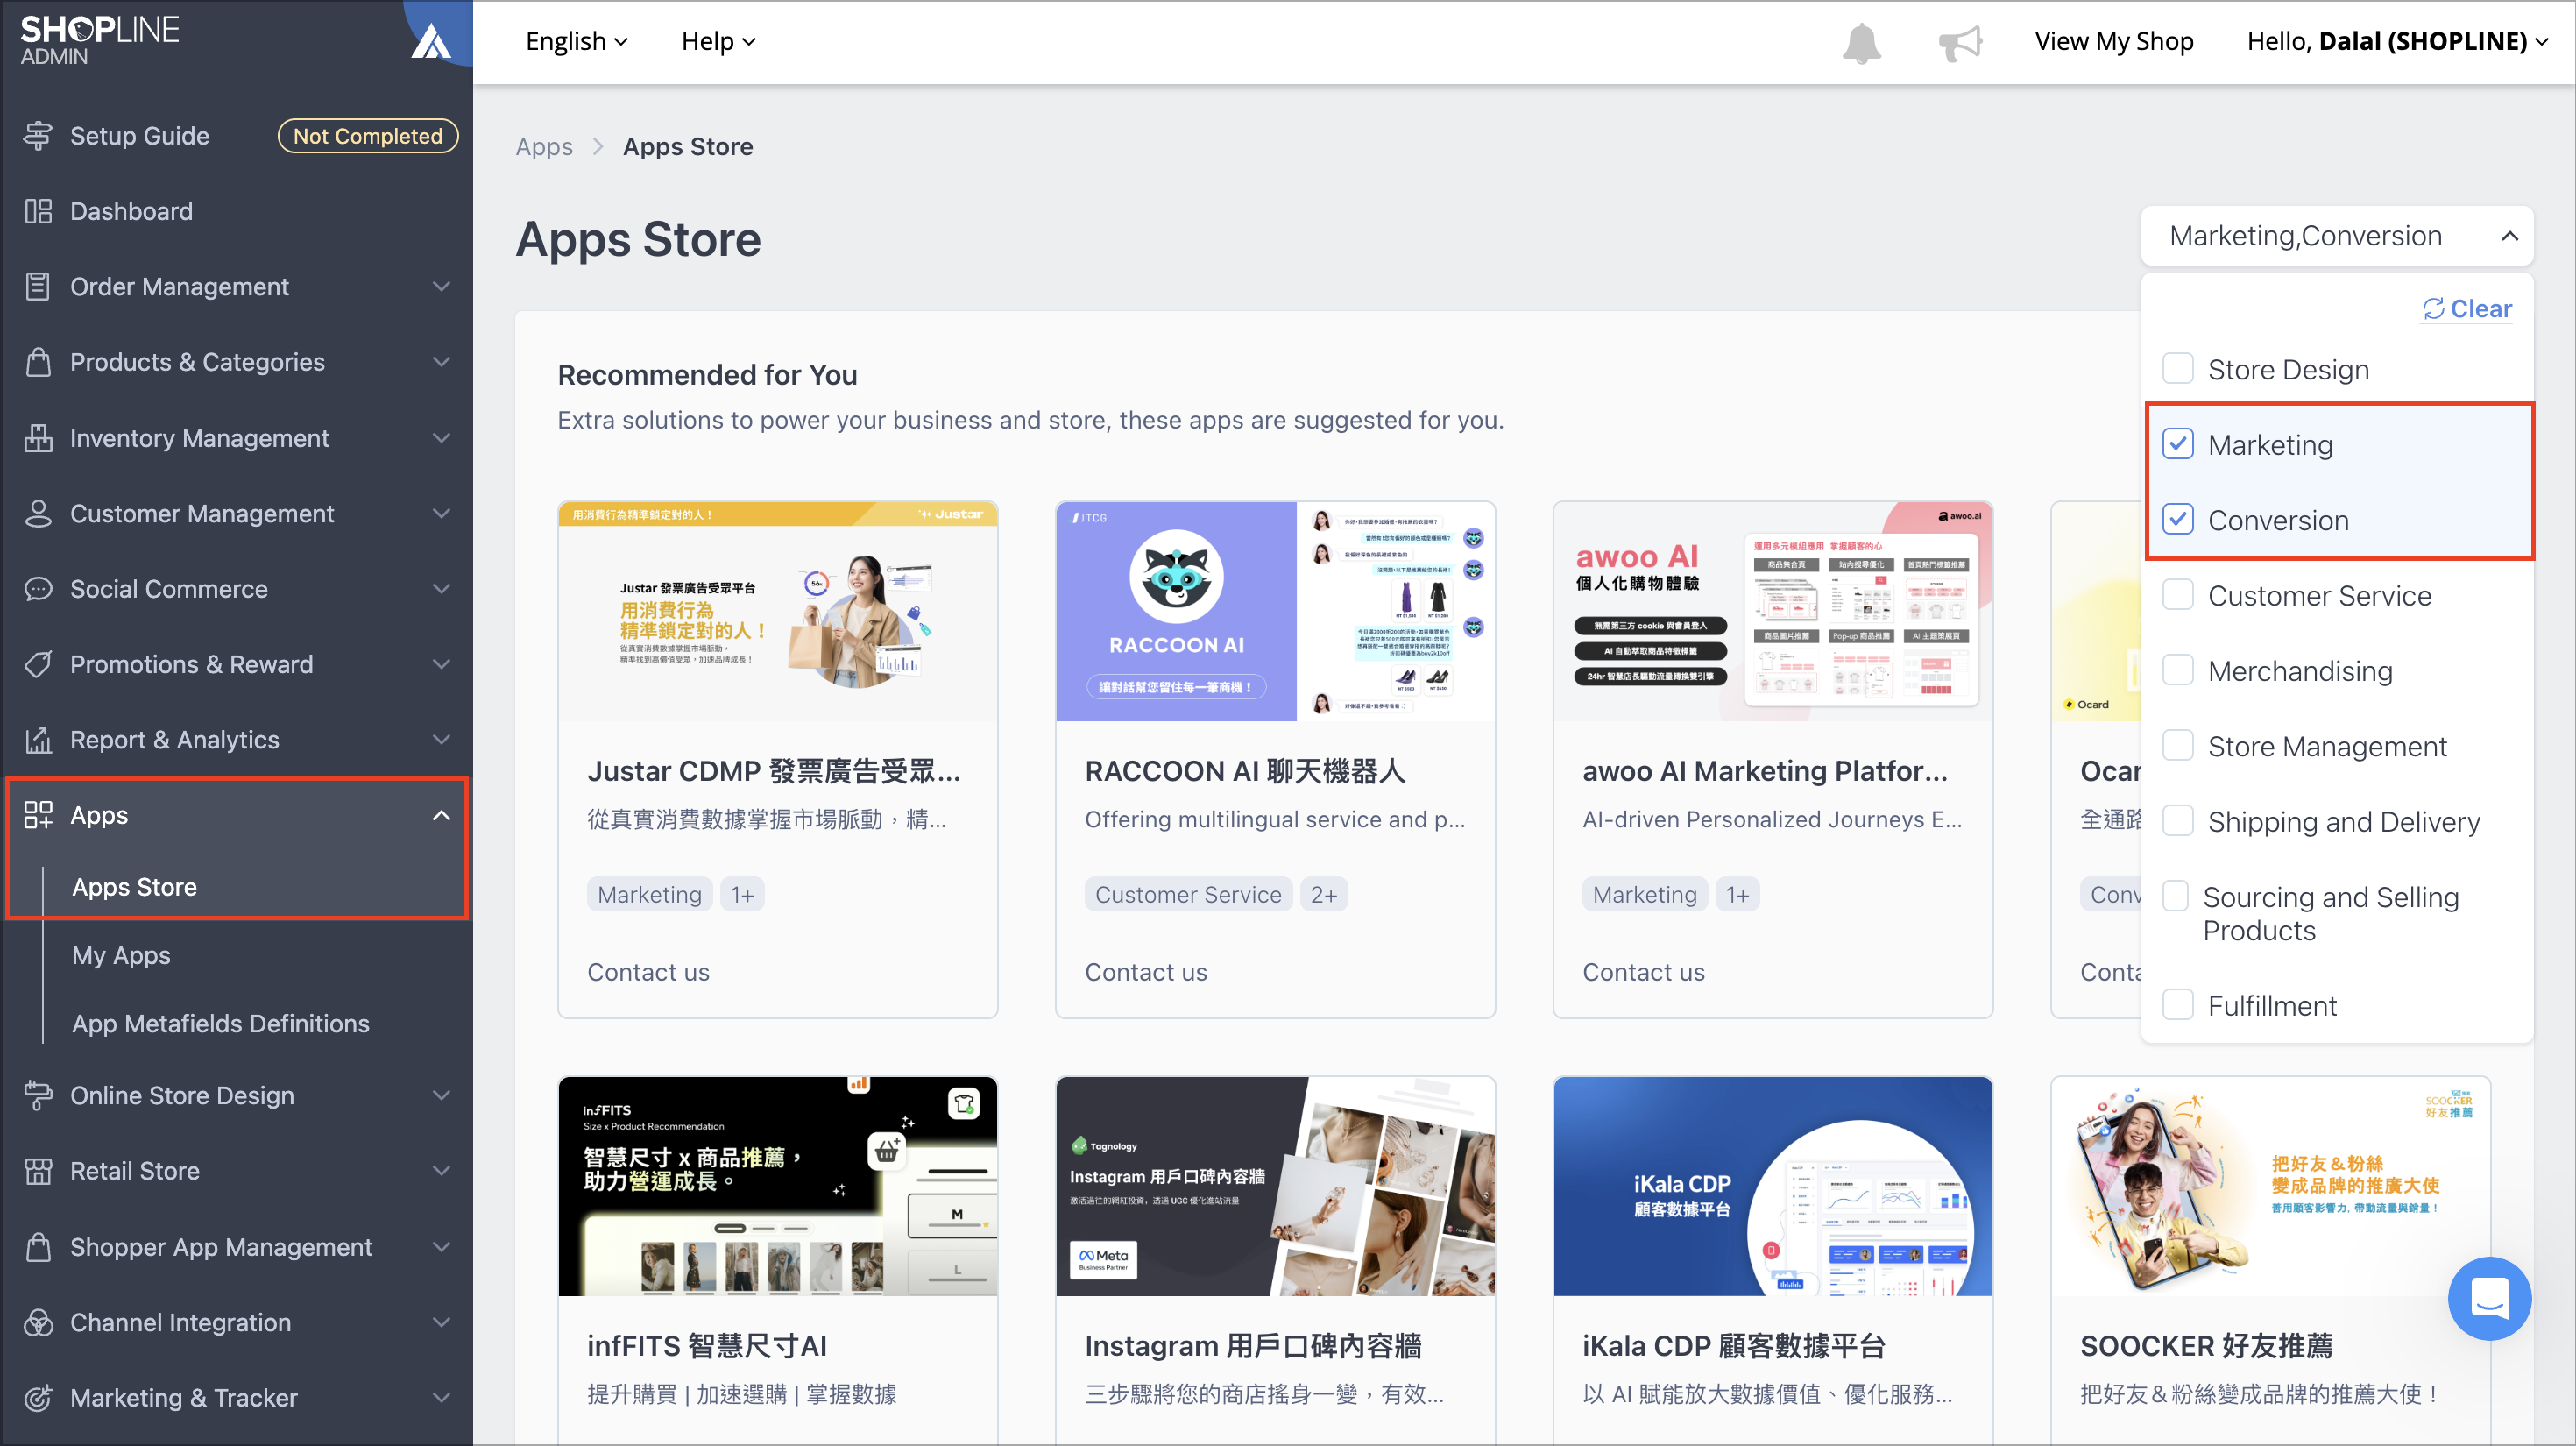2576x1446 pixels.
Task: Click the Retail Store storefront icon
Action: [x=38, y=1171]
